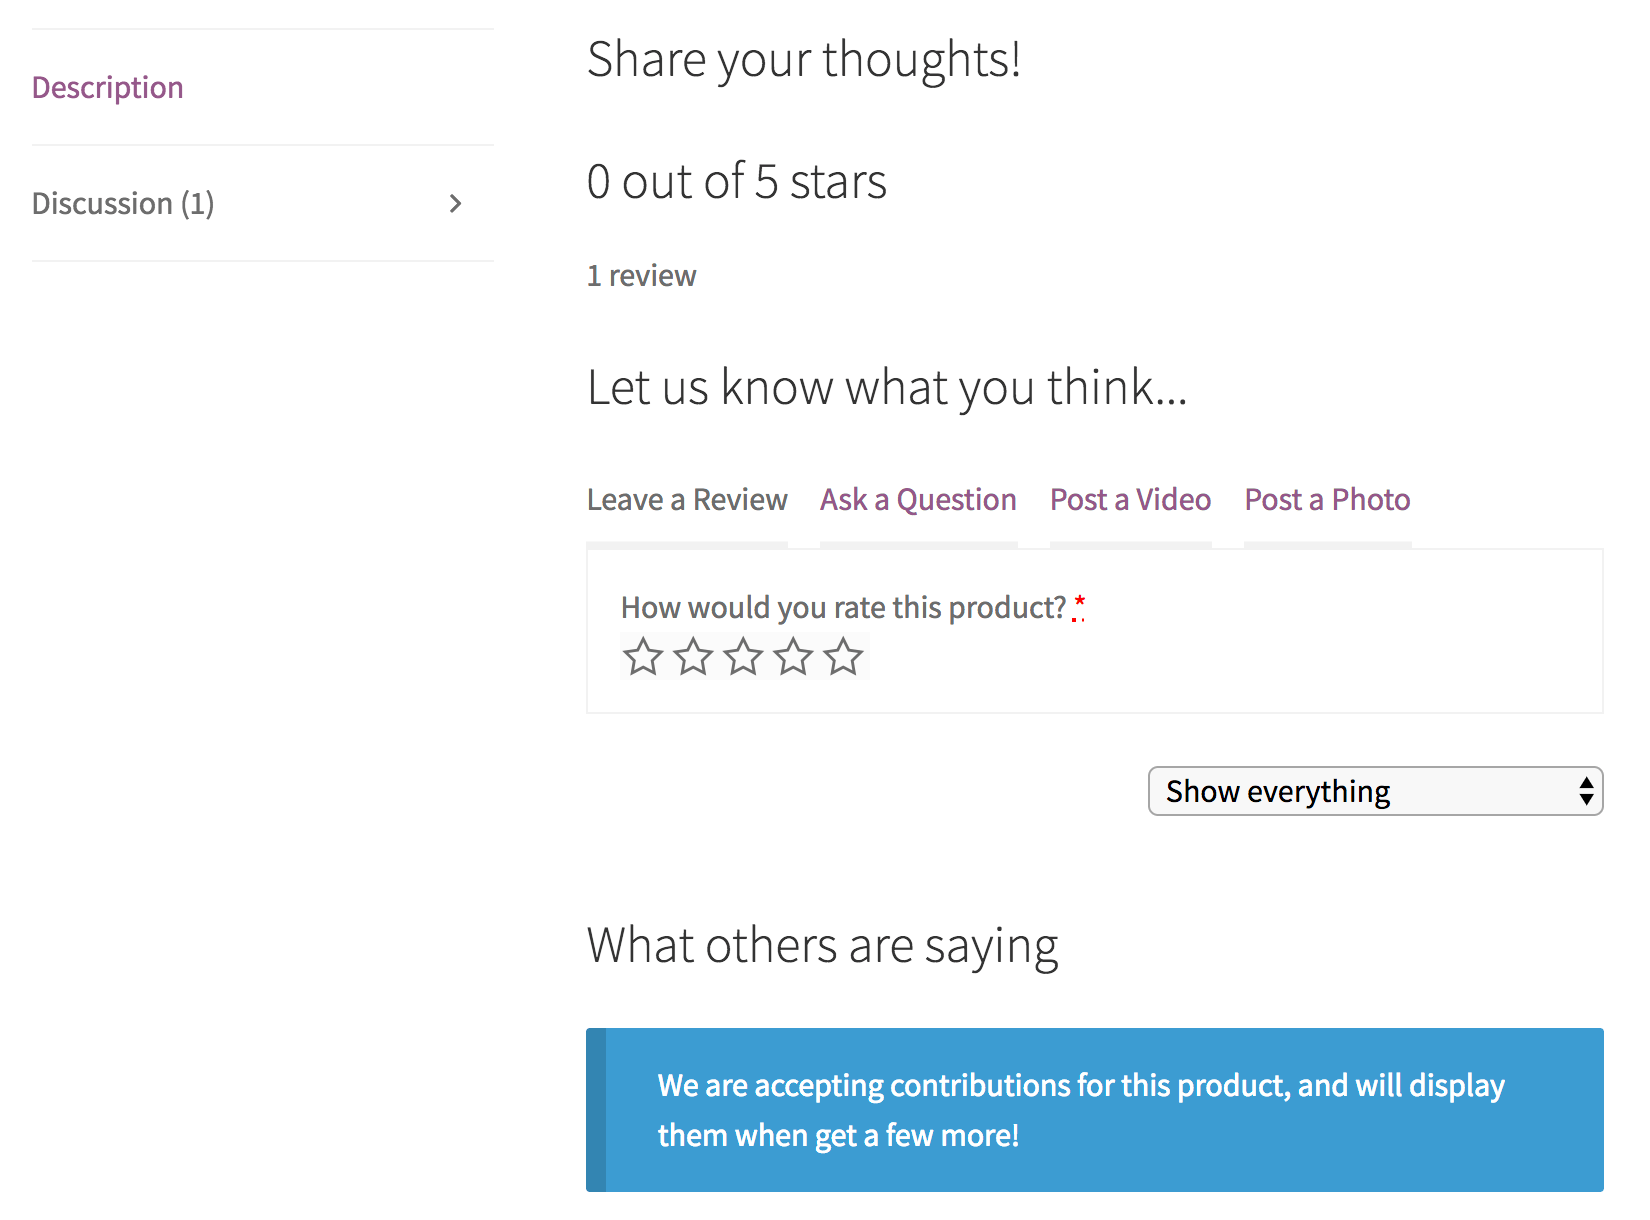Rate the product one star
The image size is (1650, 1220).
644,657
